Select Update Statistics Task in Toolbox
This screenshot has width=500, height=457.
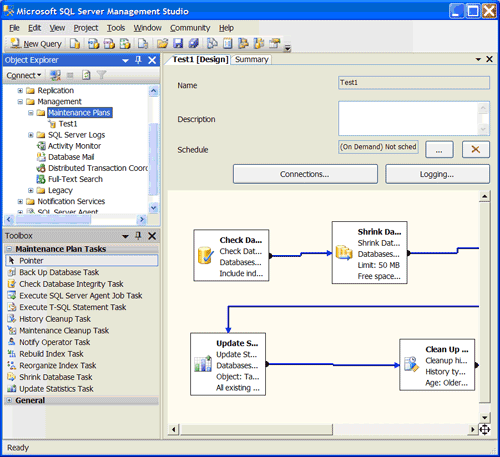click(56, 389)
